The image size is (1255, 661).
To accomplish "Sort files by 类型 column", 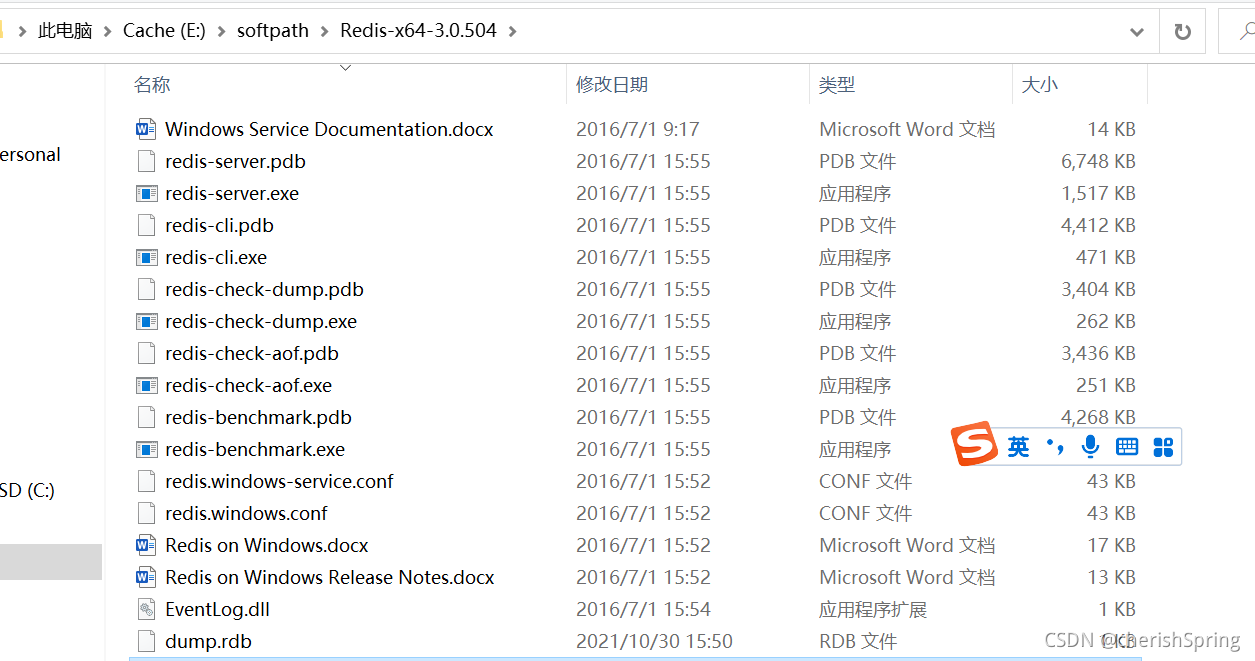I will (837, 85).
